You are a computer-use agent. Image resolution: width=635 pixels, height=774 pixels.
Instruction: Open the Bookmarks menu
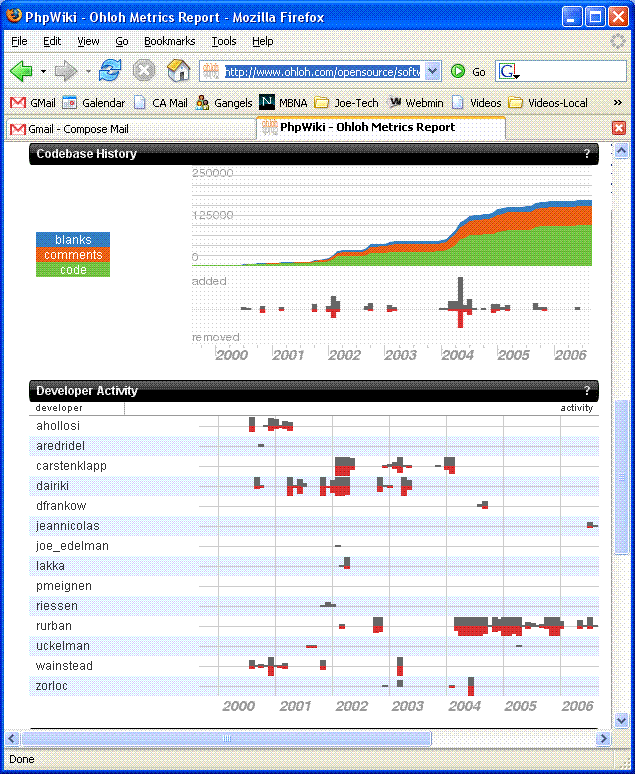(x=169, y=41)
